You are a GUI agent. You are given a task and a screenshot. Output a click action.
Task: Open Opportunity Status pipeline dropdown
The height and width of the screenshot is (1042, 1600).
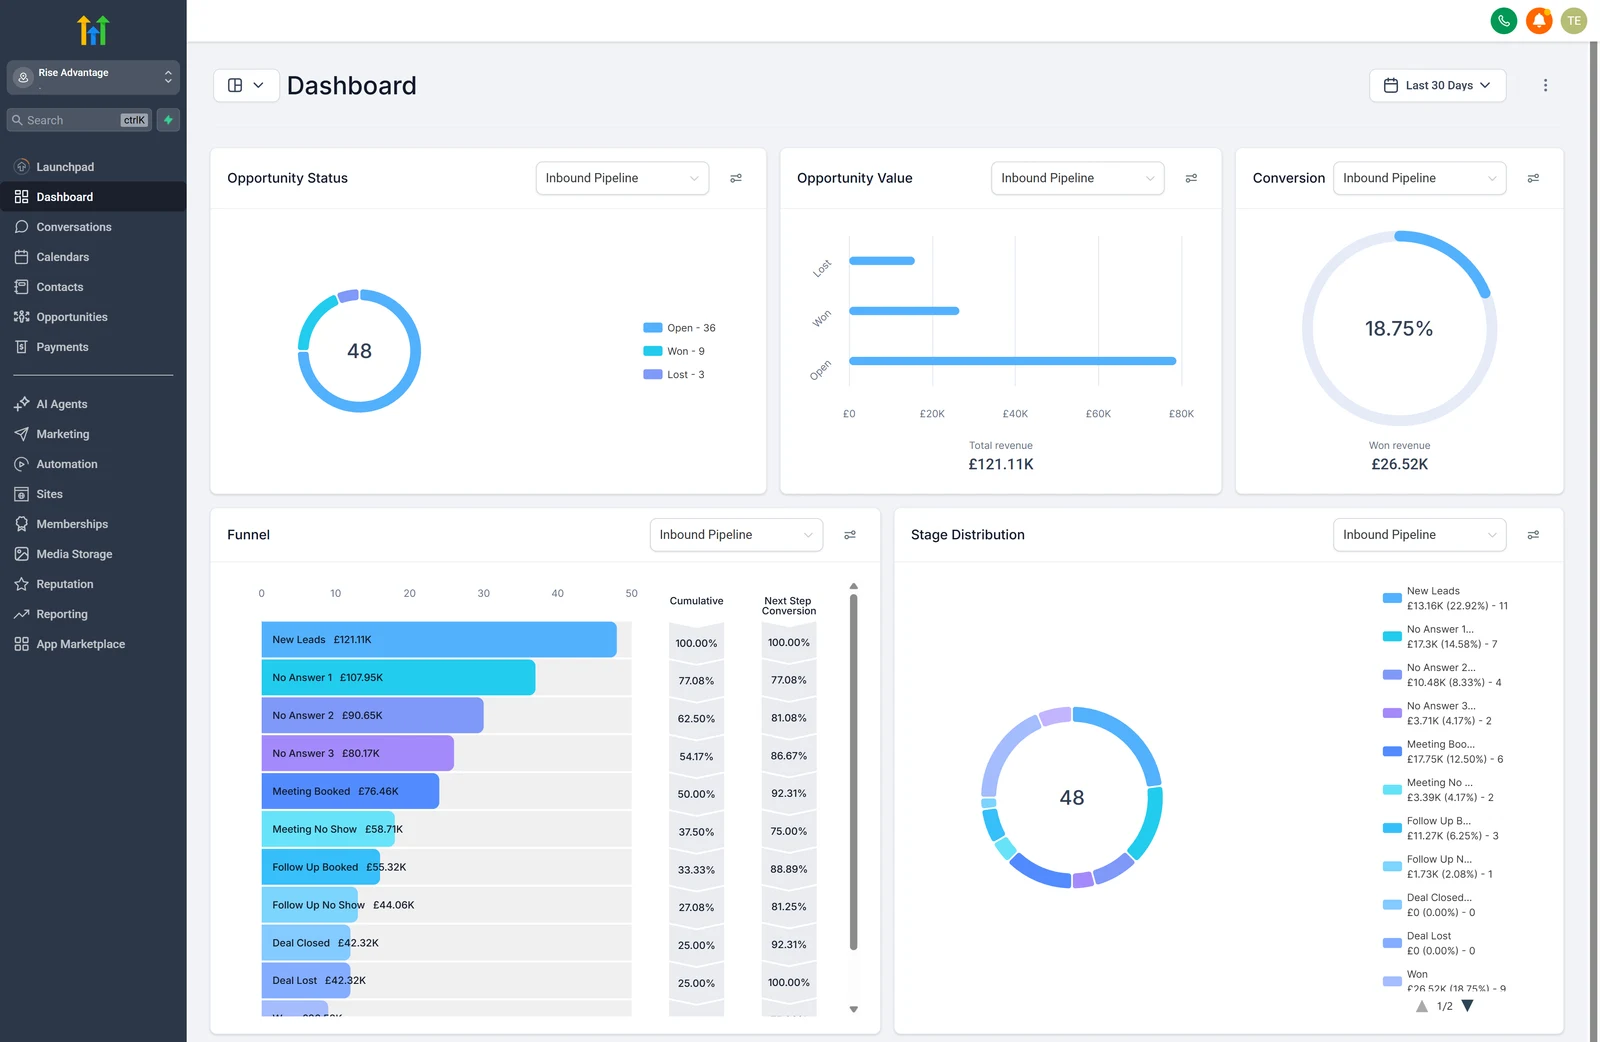pos(622,178)
